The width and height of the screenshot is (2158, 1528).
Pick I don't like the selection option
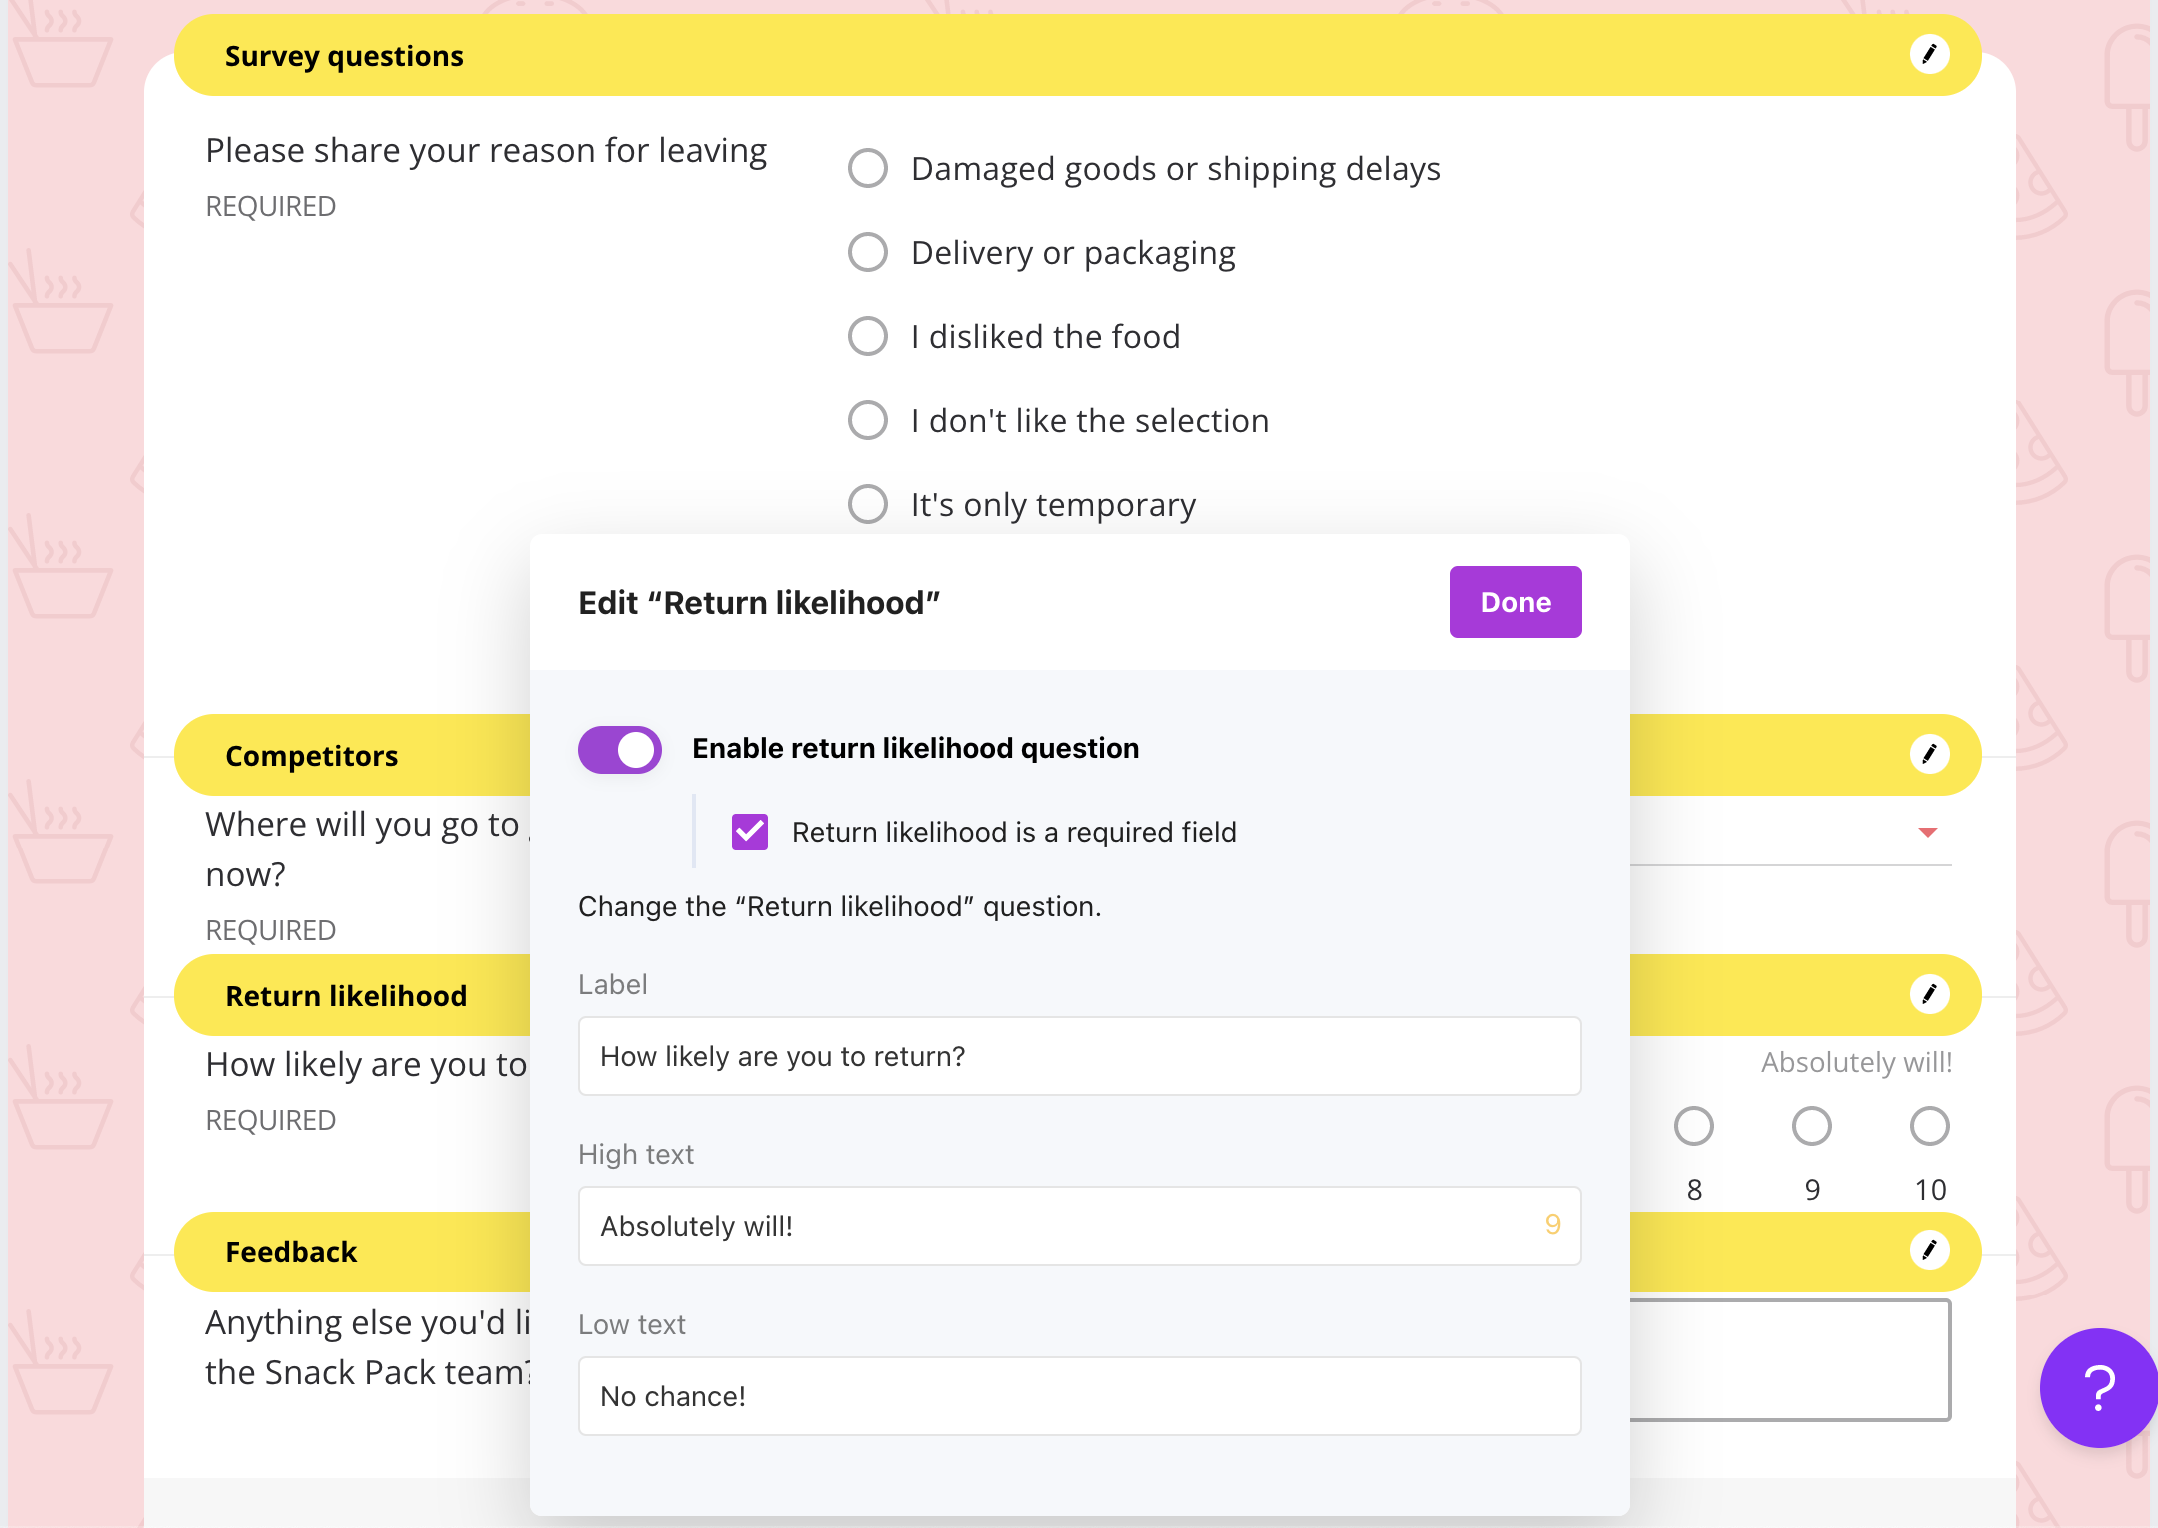tap(868, 420)
